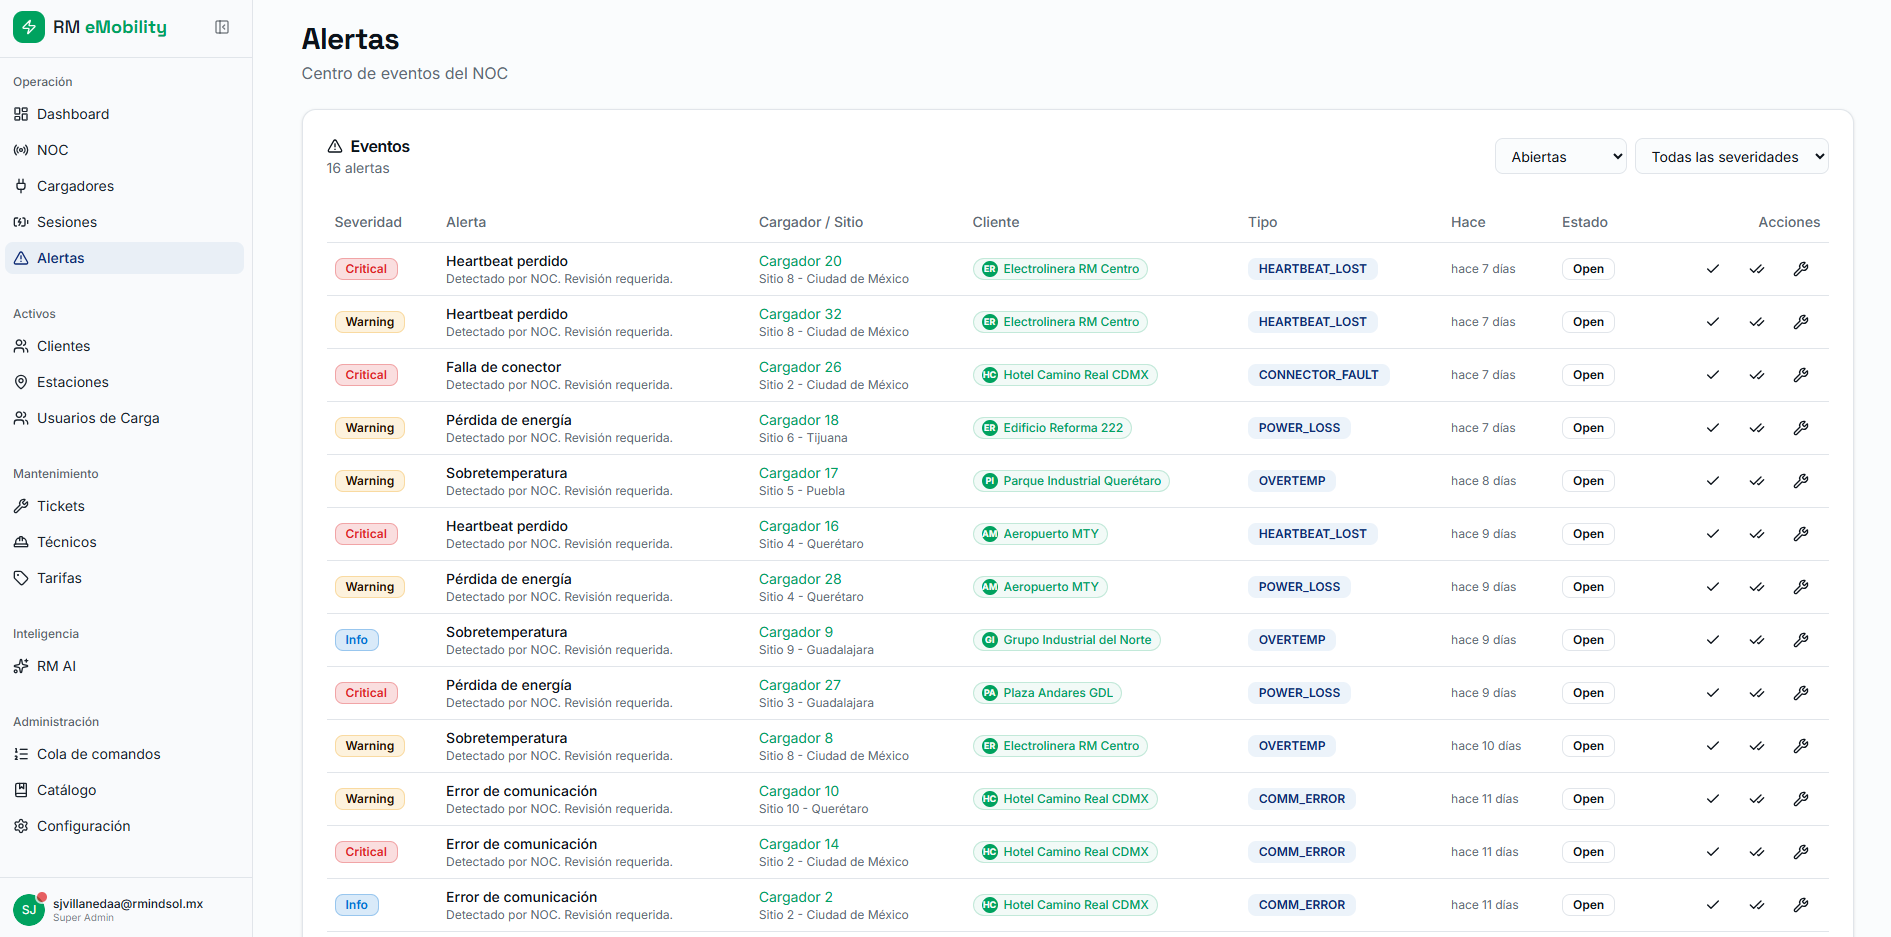Open Clientes page

coord(124,346)
